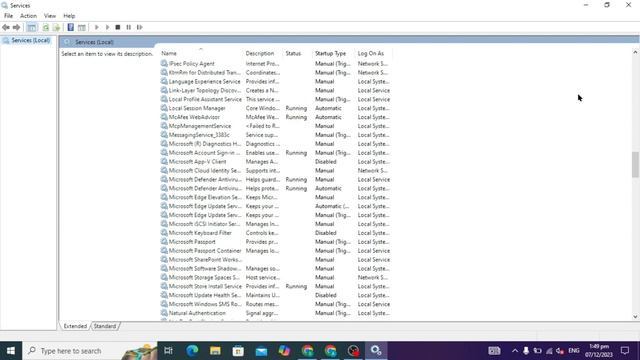Click the Pause Service toolbar icon
The height and width of the screenshot is (360, 640).
click(129, 27)
